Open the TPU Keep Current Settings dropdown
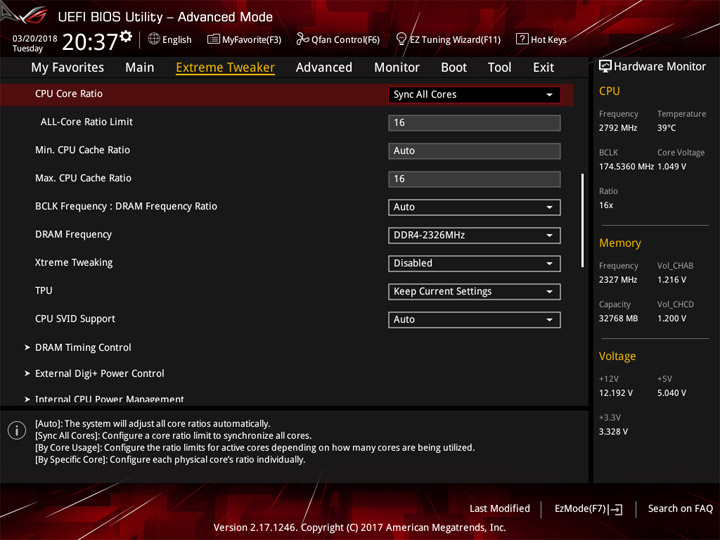720x540 pixels. tap(474, 292)
